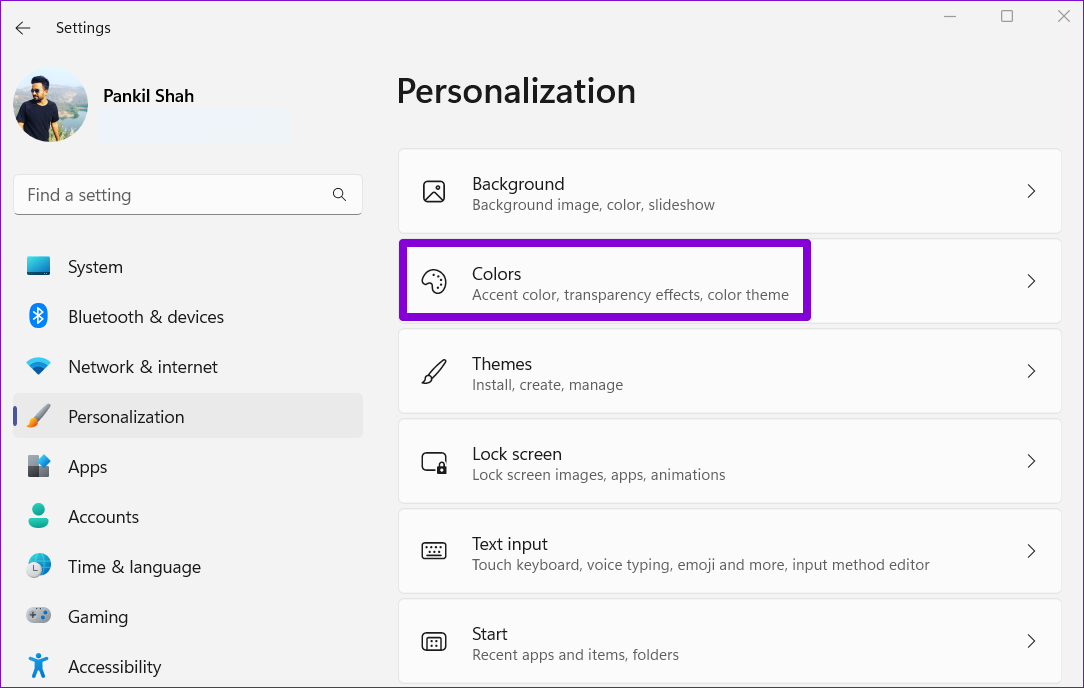Click the Apps icon in sidebar

39,466
